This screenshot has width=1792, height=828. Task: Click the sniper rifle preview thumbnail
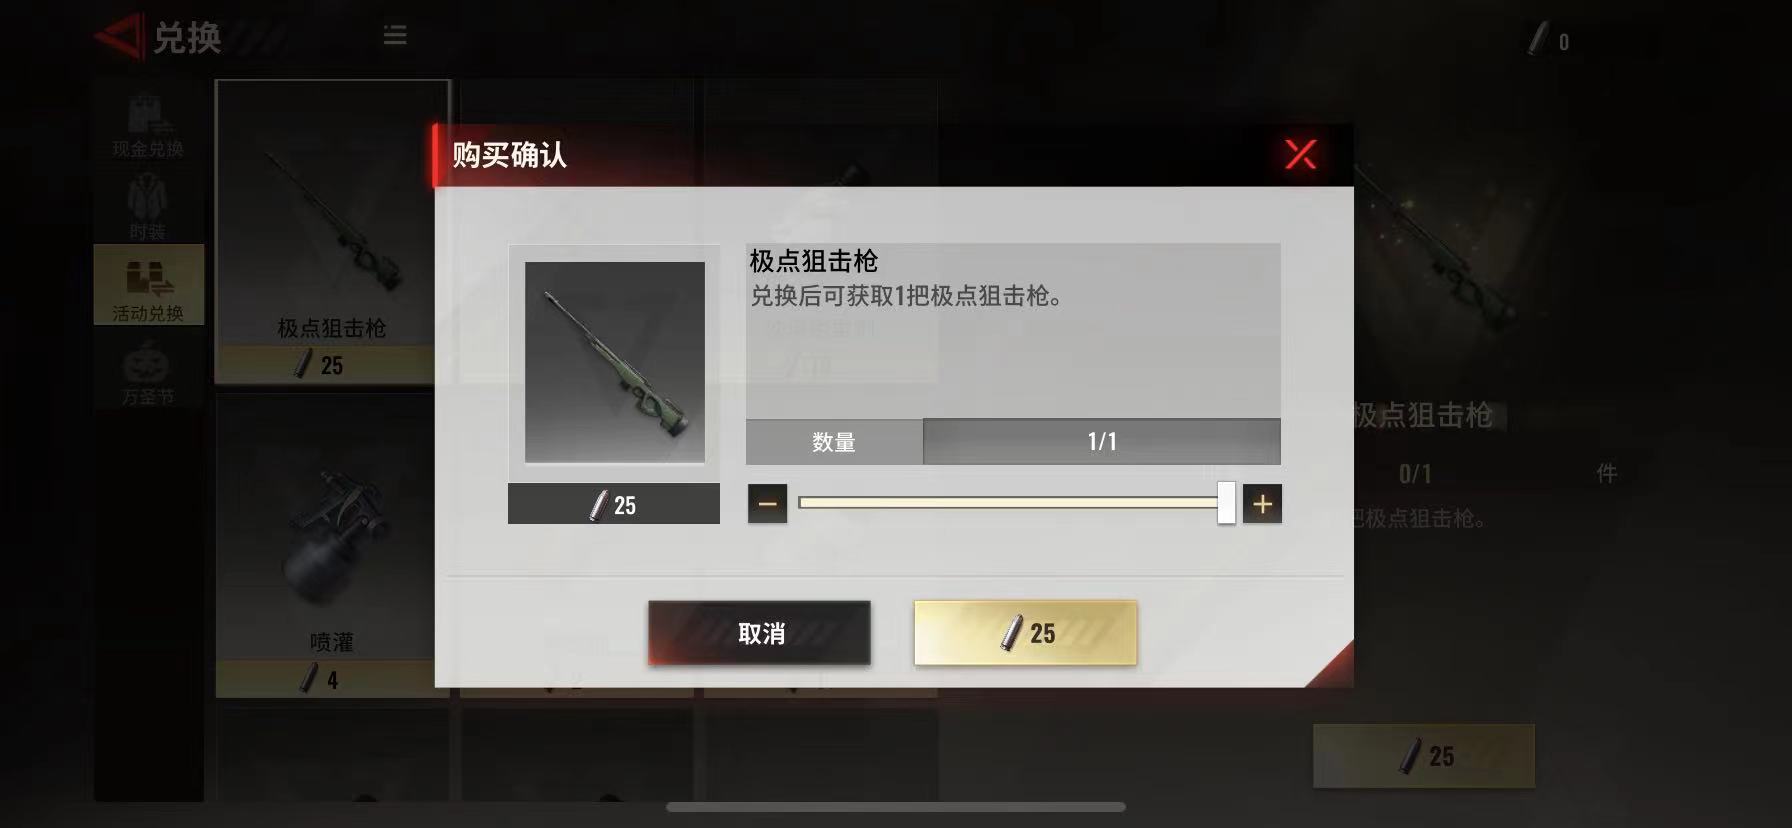point(614,363)
